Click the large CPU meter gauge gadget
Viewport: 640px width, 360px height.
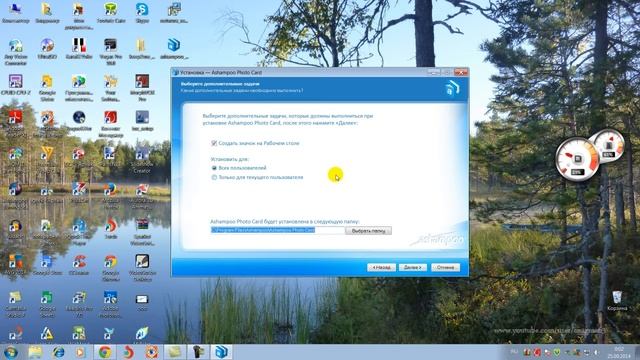577,160
